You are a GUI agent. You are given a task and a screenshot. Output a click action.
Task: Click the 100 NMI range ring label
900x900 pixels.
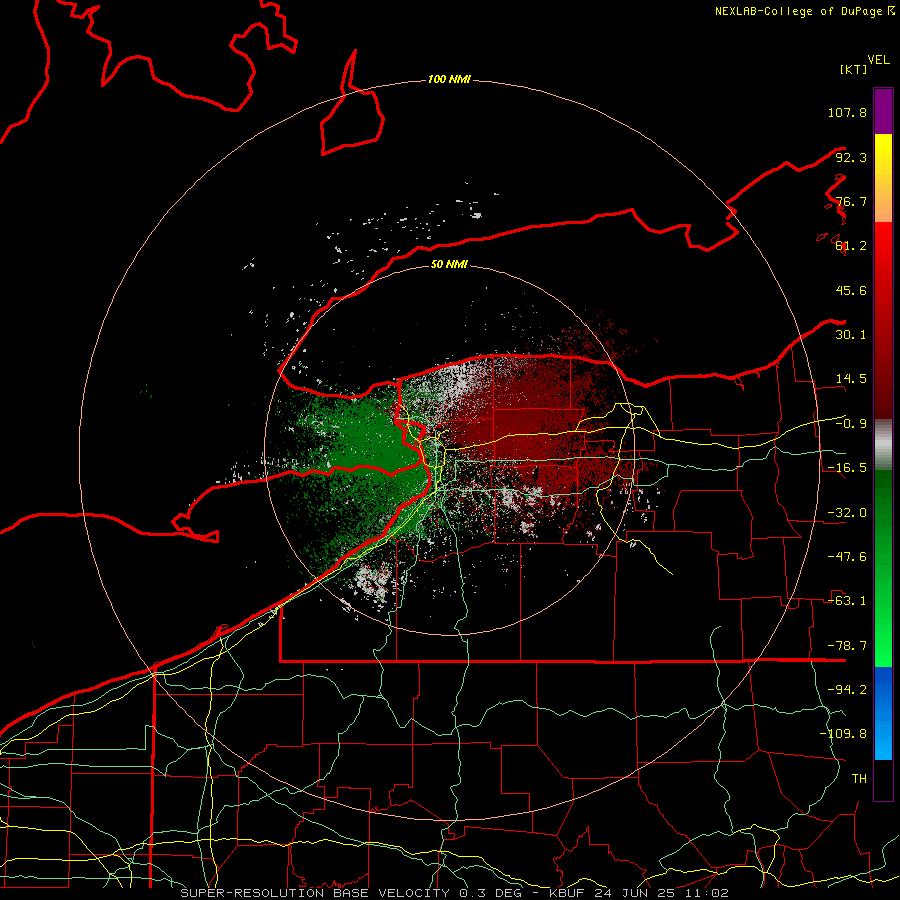pos(449,79)
